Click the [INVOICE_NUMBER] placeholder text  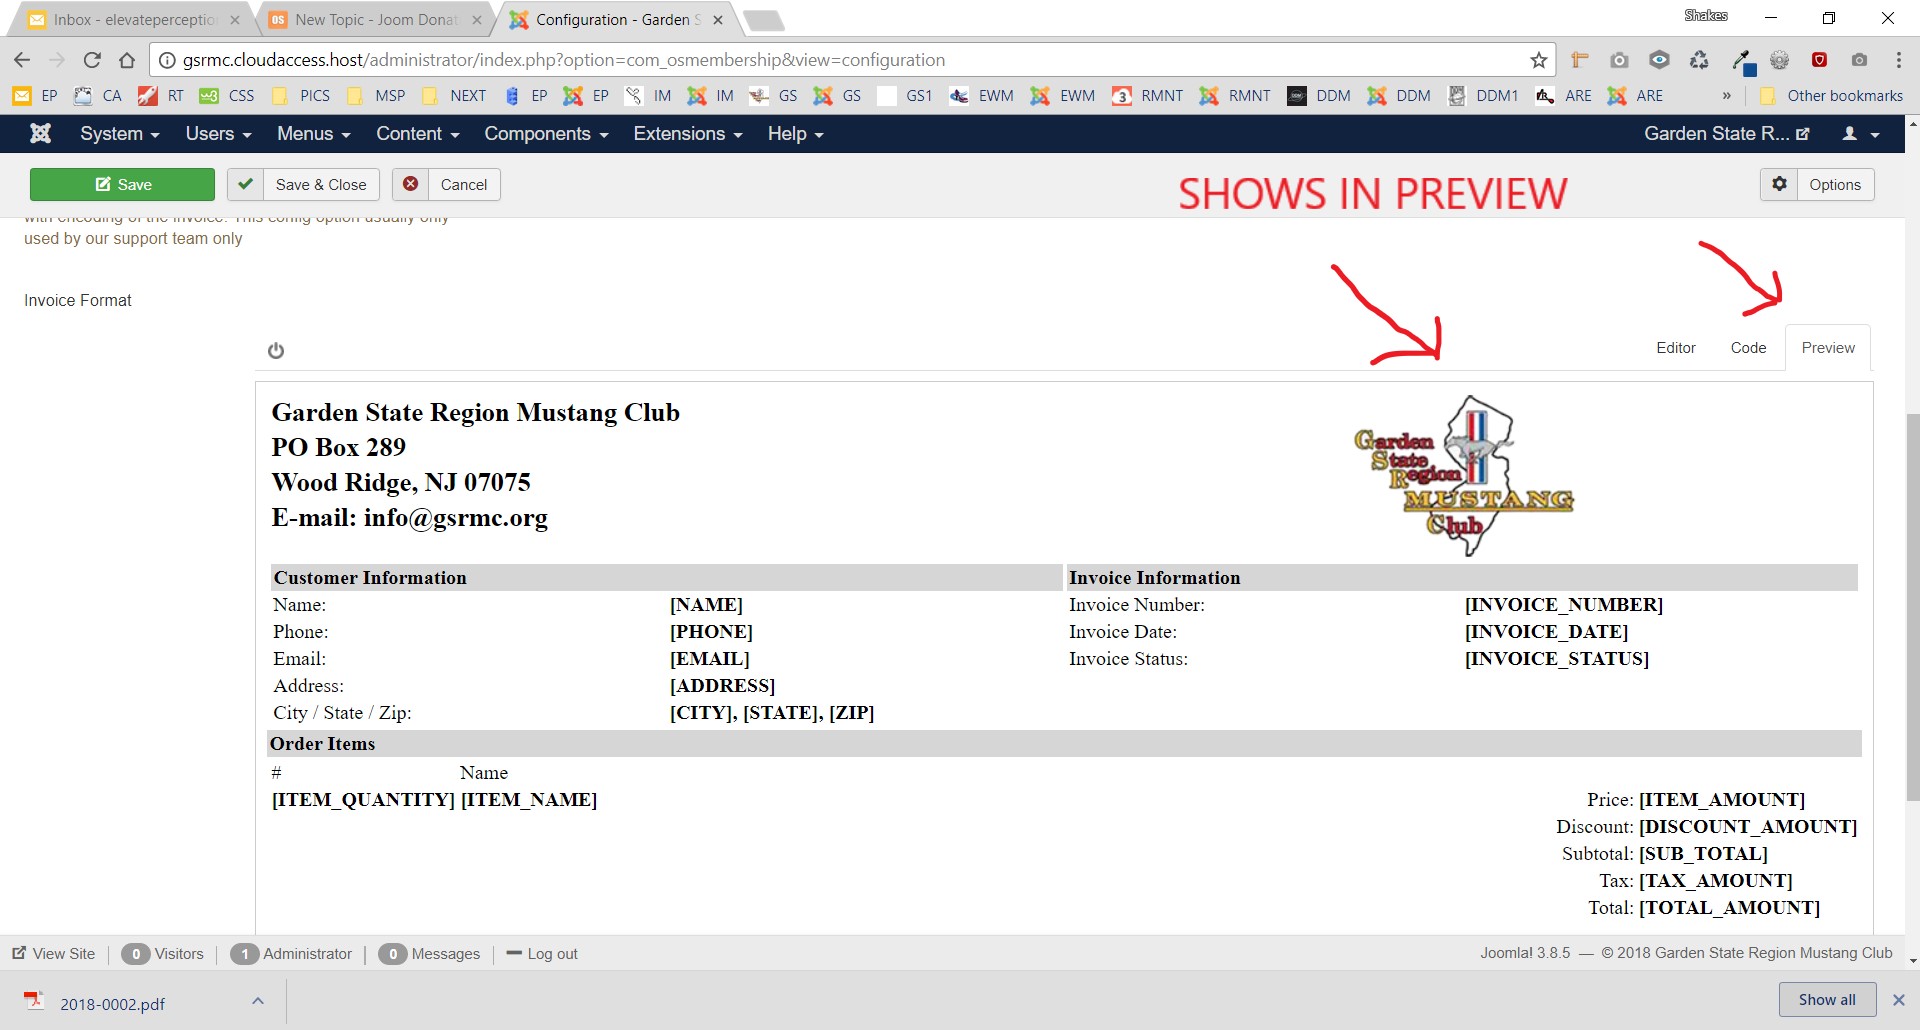pyautogui.click(x=1564, y=605)
